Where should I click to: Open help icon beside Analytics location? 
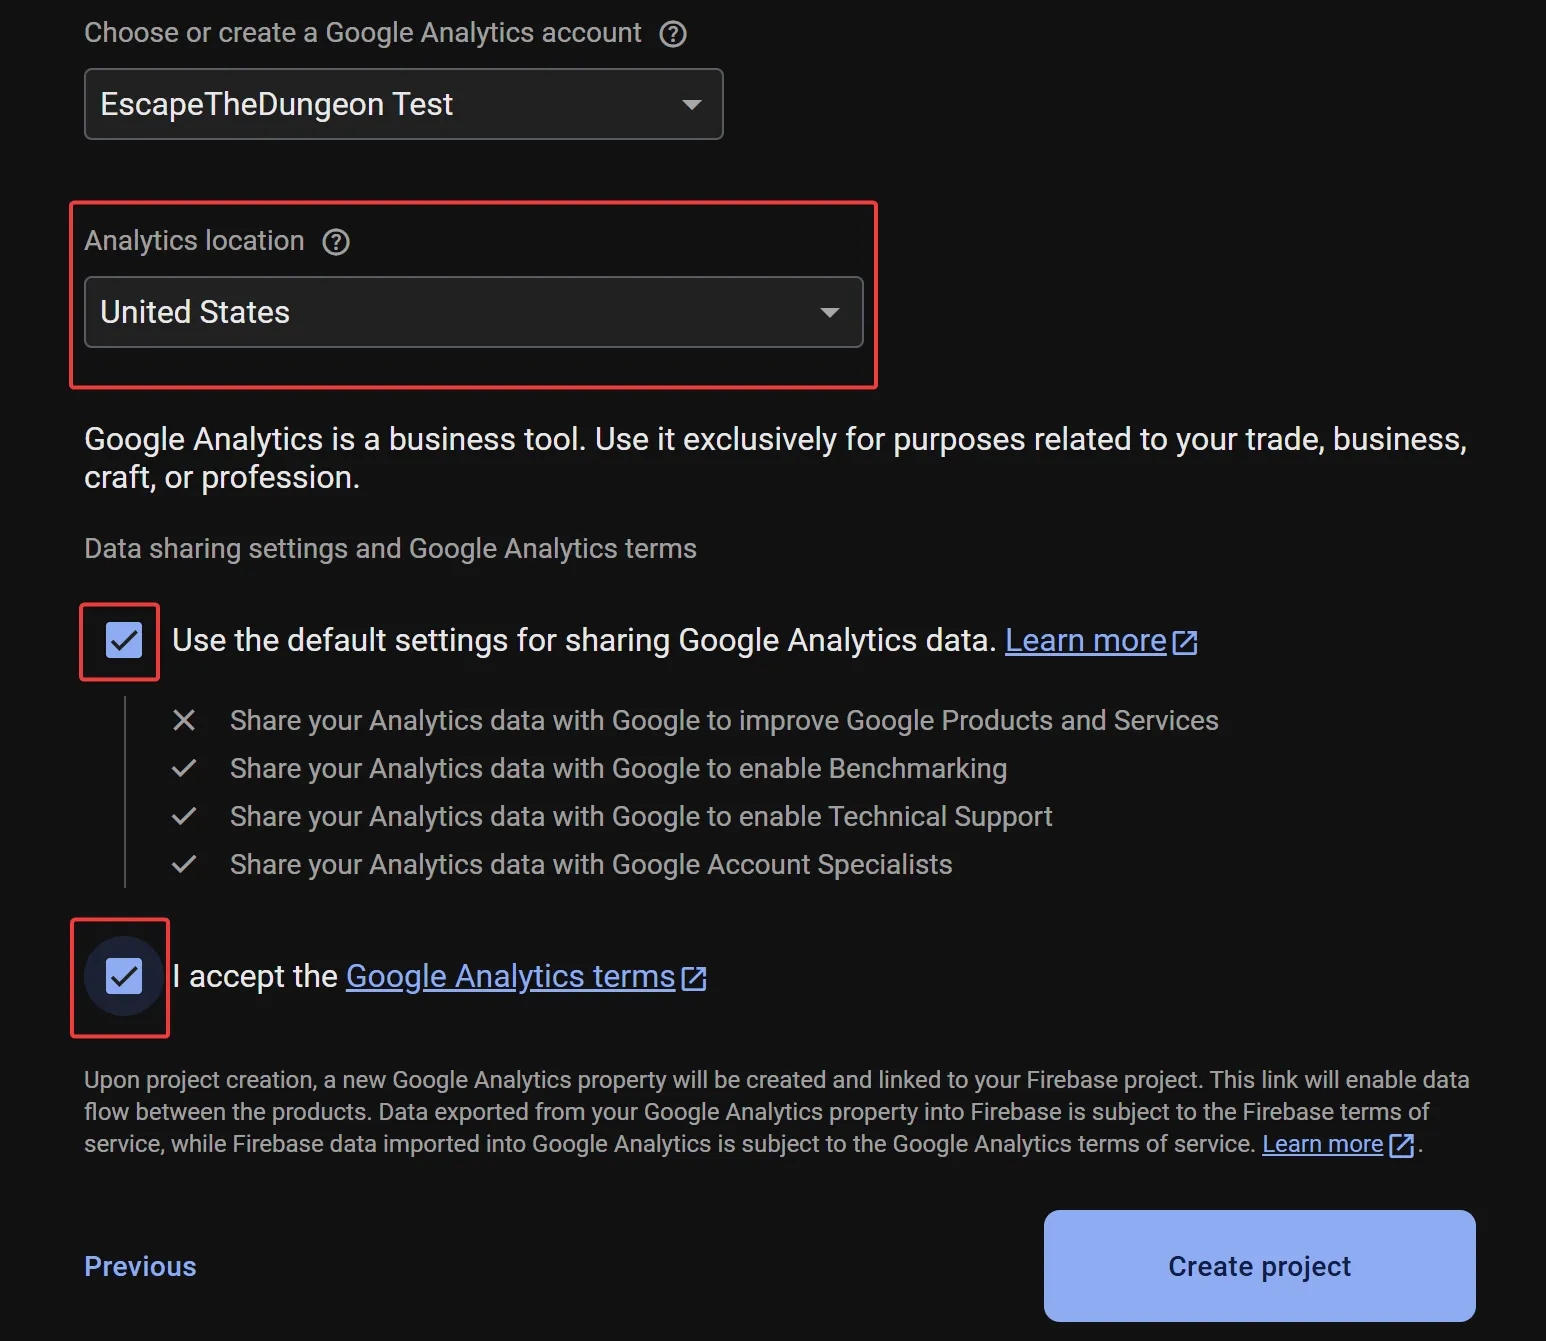click(x=336, y=242)
